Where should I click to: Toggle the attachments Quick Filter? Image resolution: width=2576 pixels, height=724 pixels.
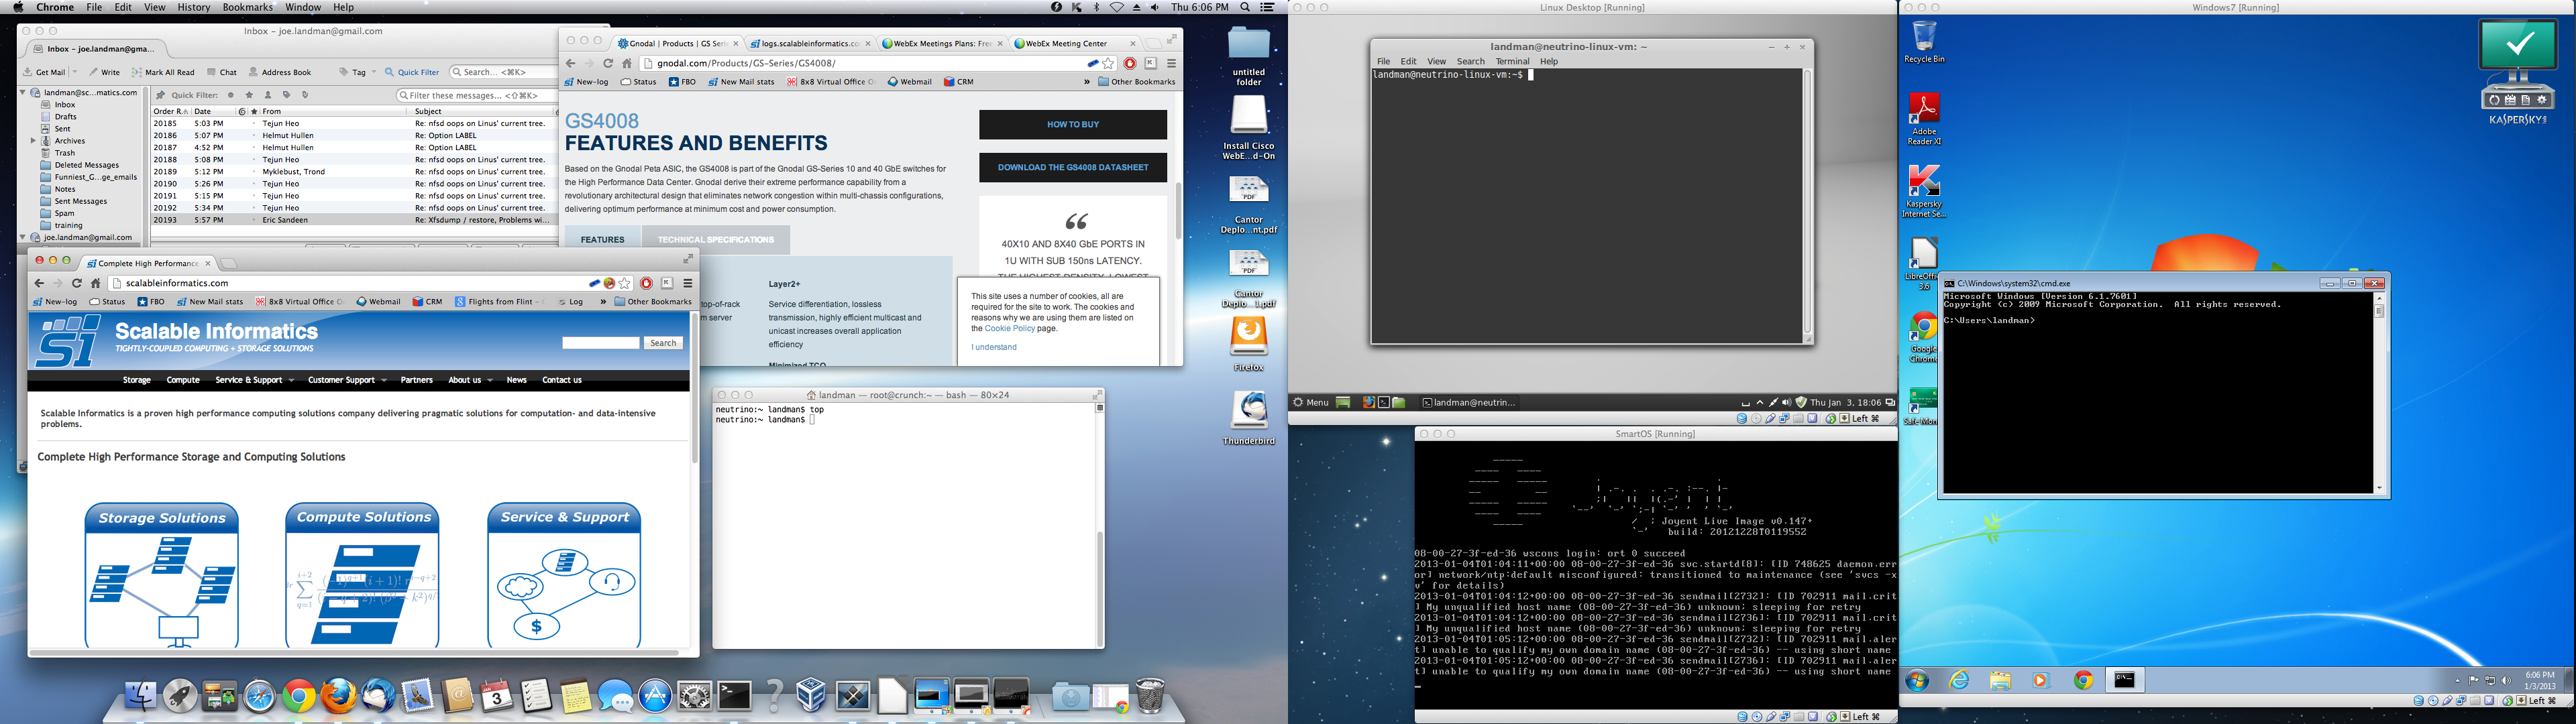tap(305, 96)
